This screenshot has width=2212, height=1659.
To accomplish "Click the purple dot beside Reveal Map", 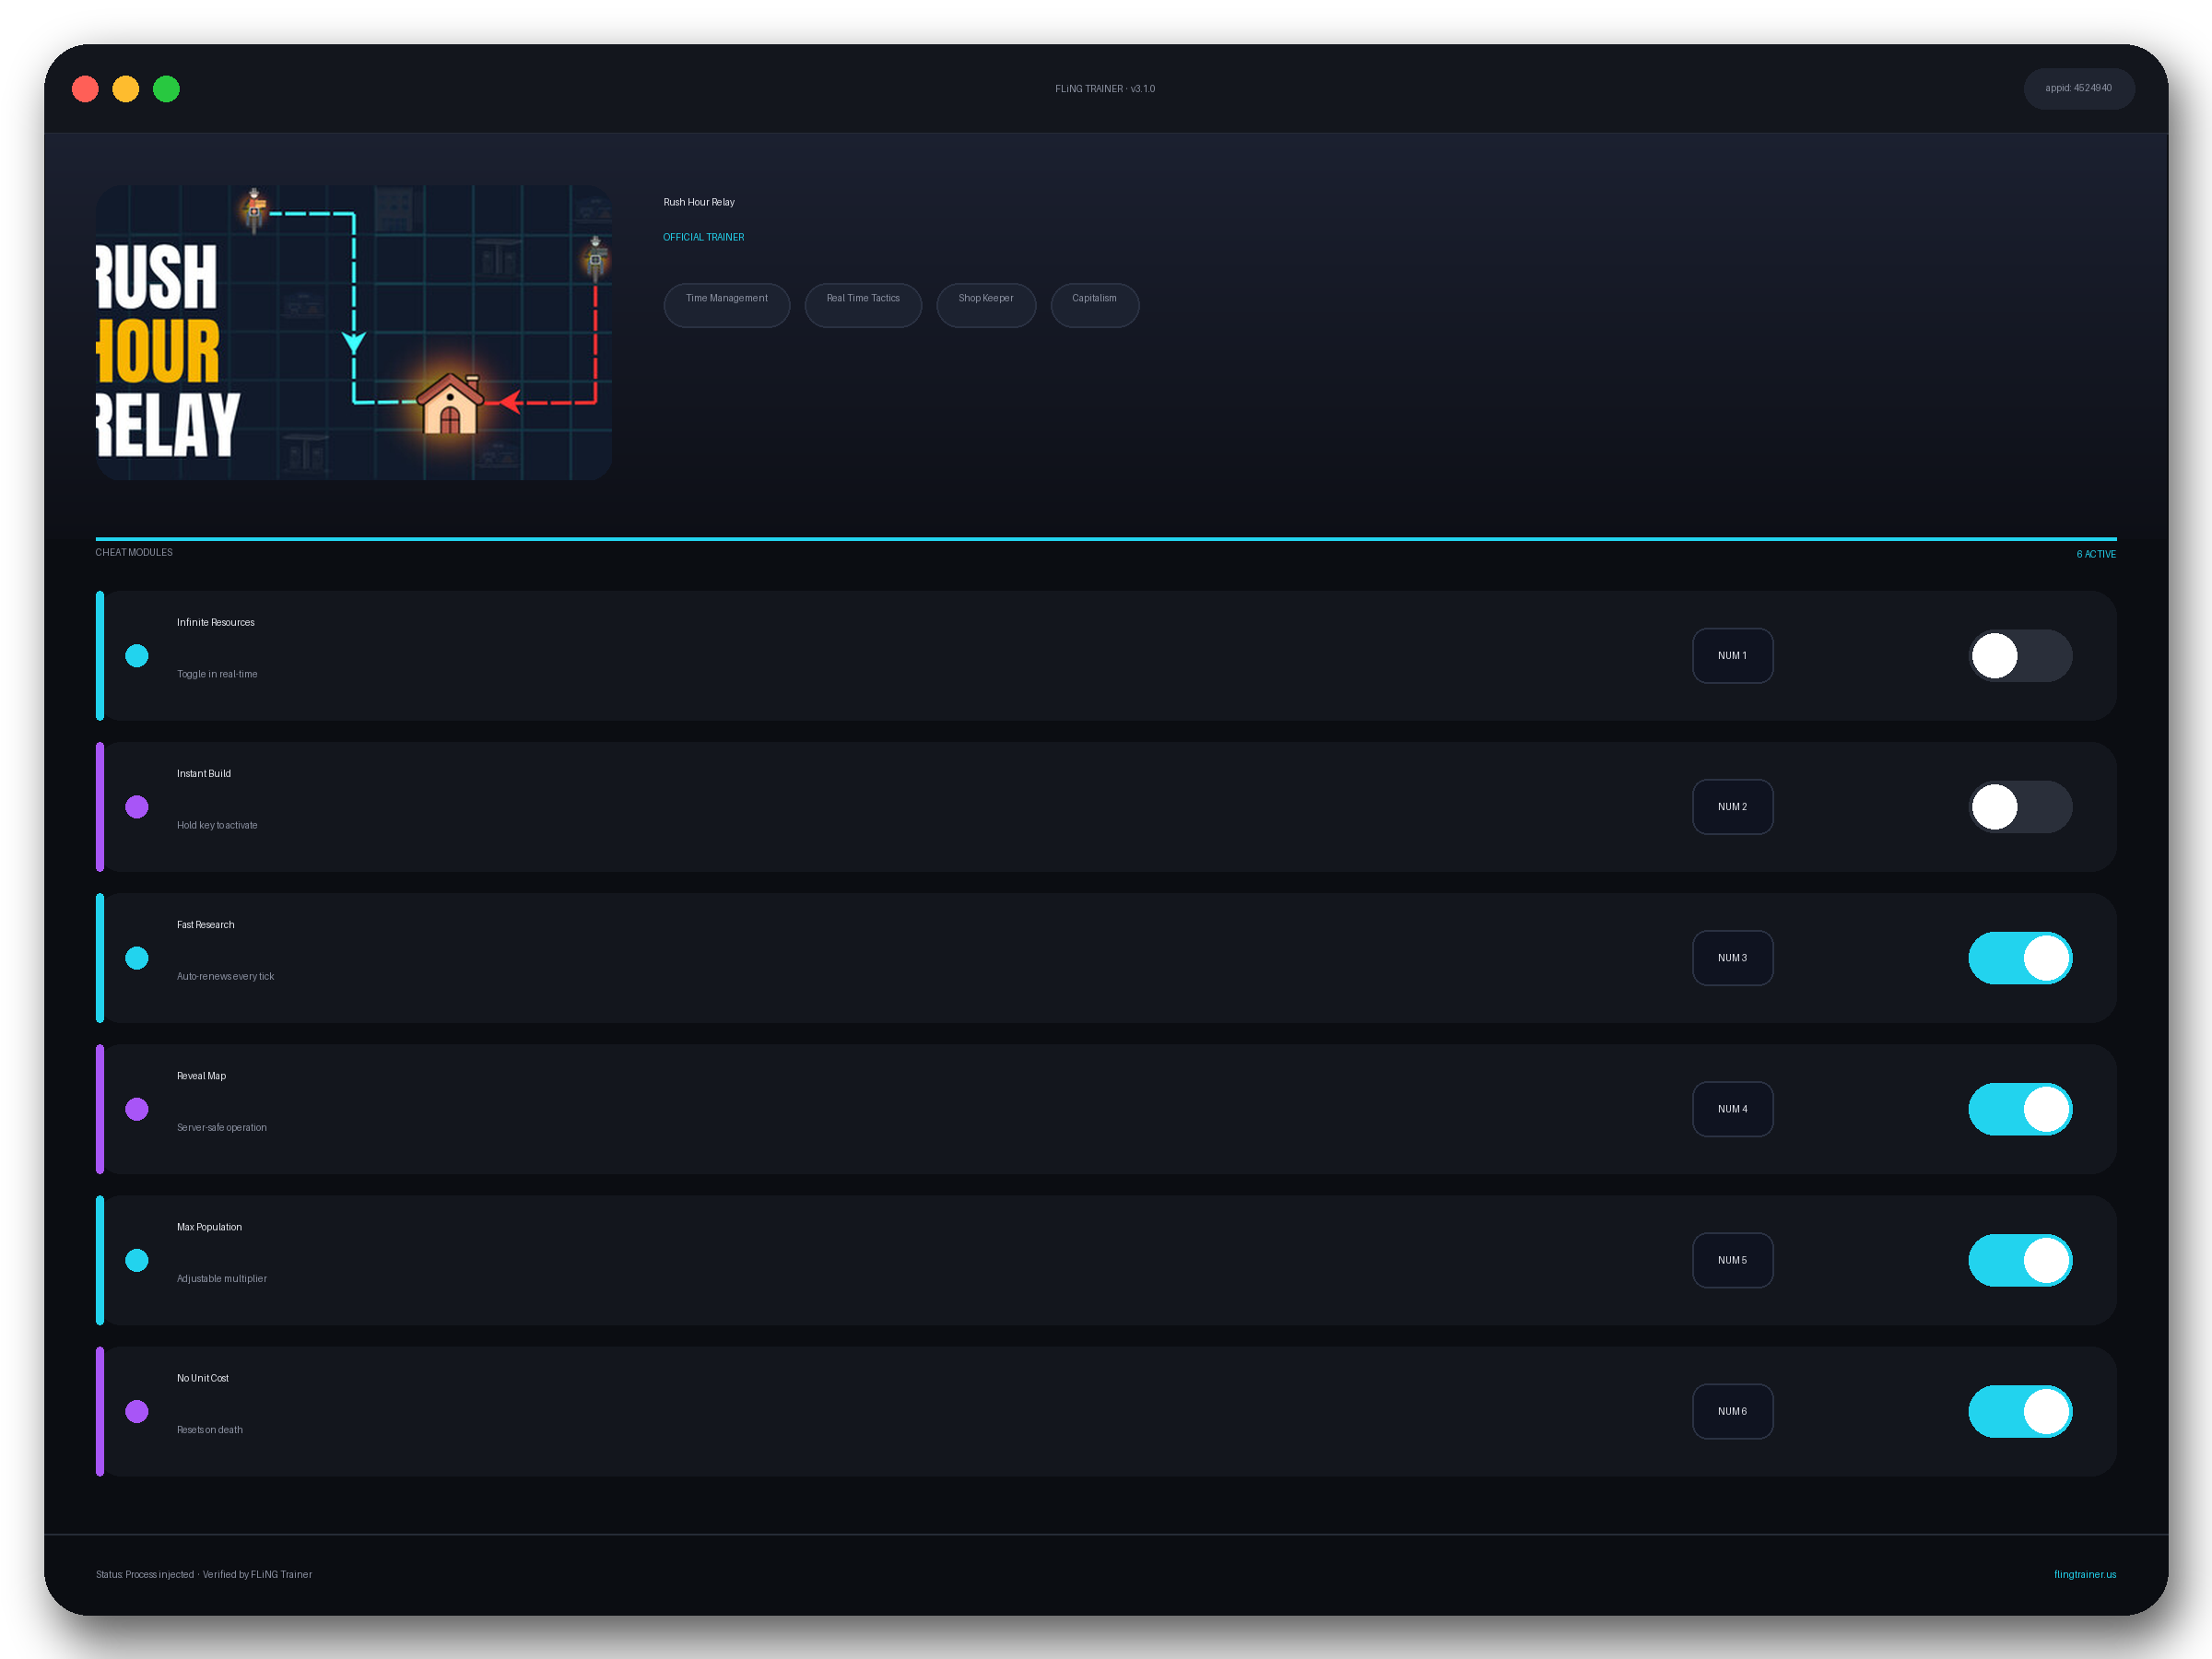I will click(x=137, y=1109).
